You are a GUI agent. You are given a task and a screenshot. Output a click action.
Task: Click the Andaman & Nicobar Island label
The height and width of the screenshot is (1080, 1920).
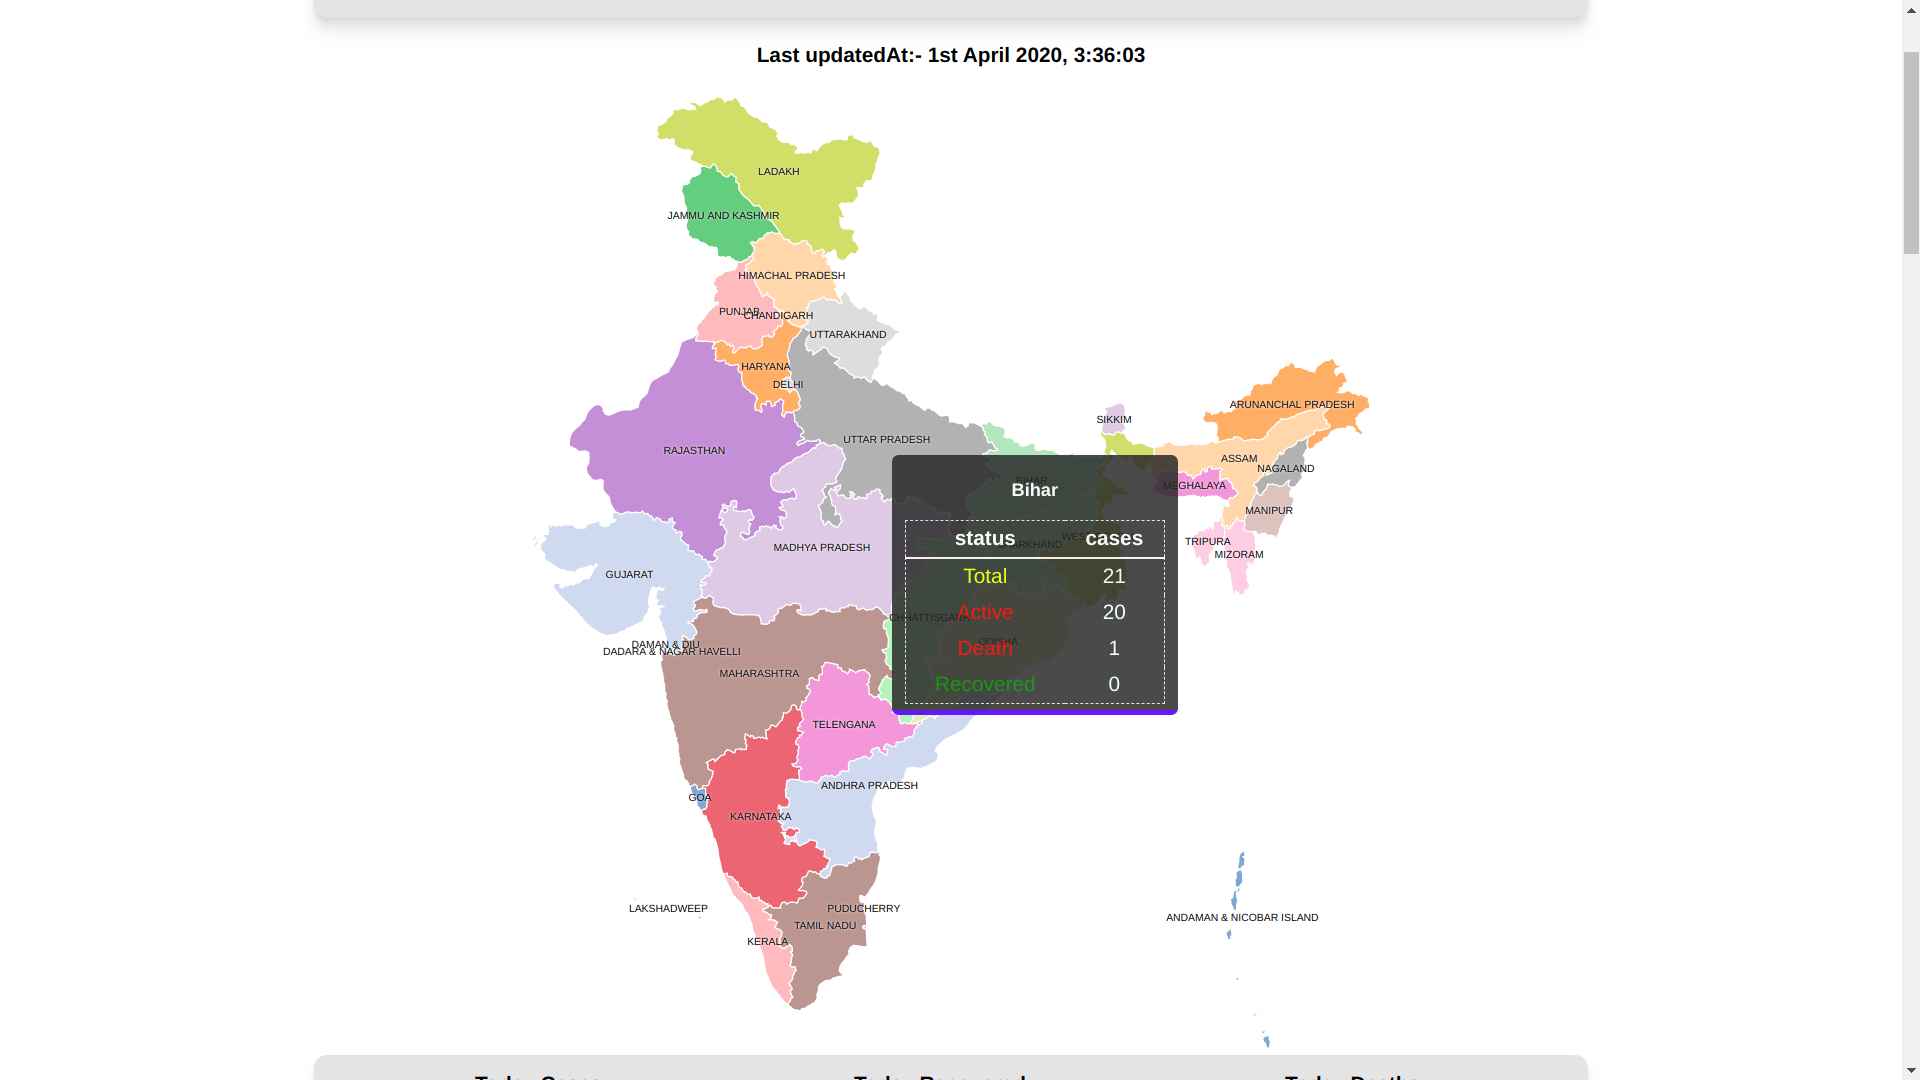1241,917
